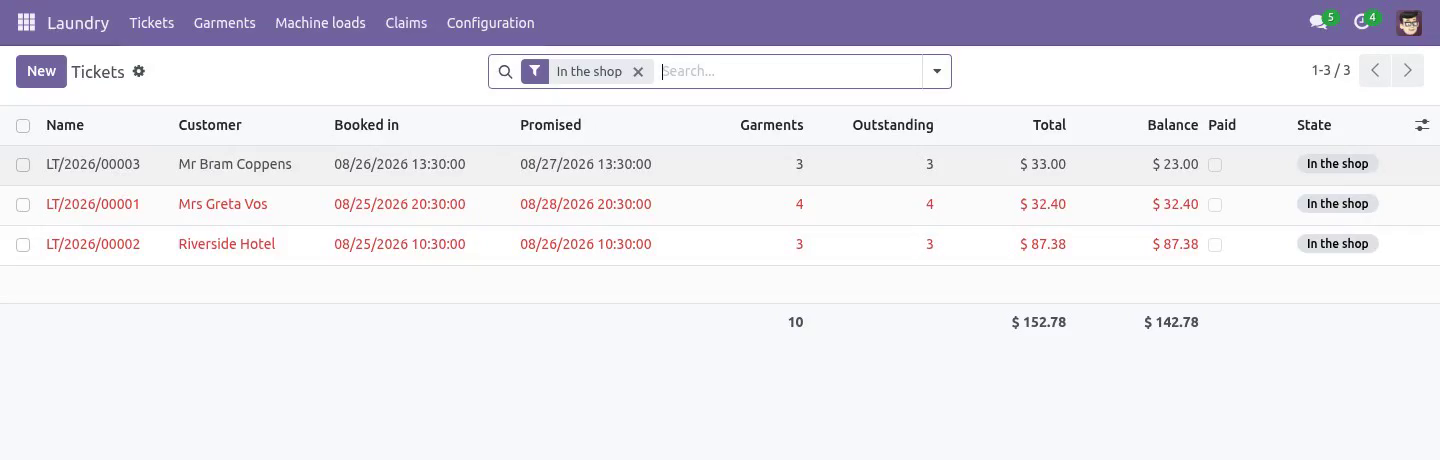Screen dimensions: 1440x460
Task: Focus the Search input field
Action: coord(789,71)
